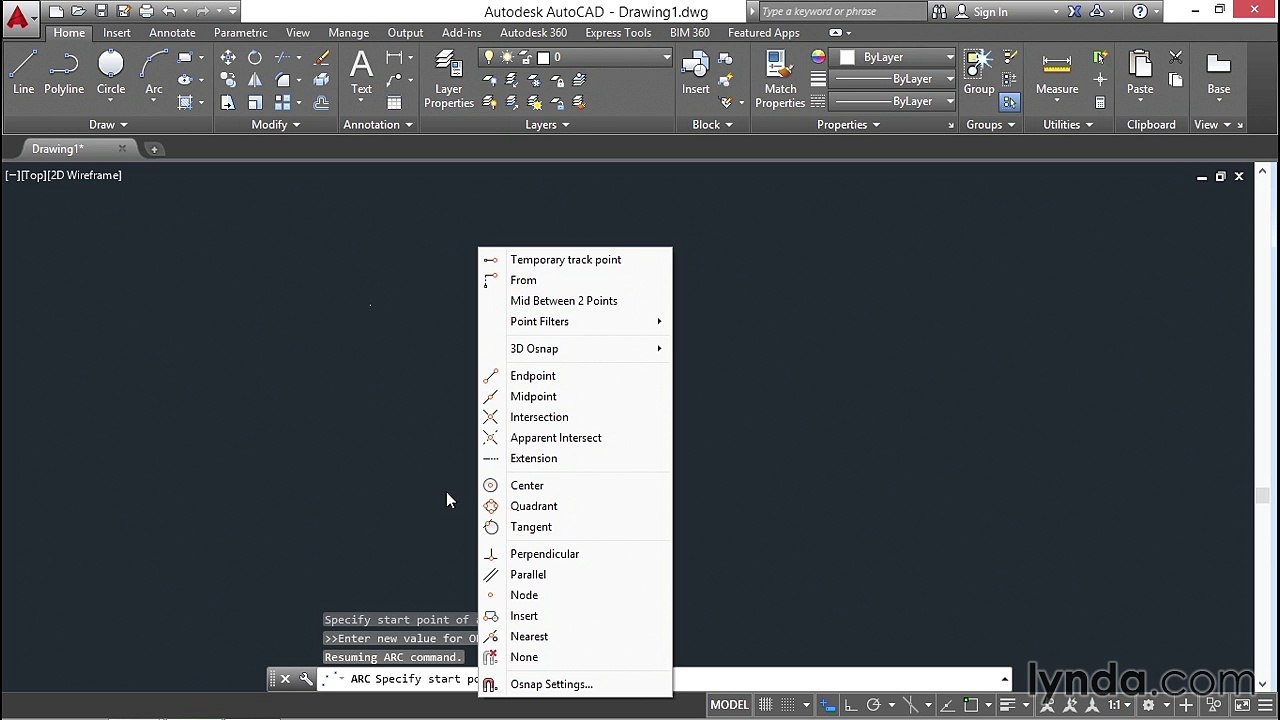The height and width of the screenshot is (720, 1280).
Task: Select the Polyline tool
Action: click(64, 73)
